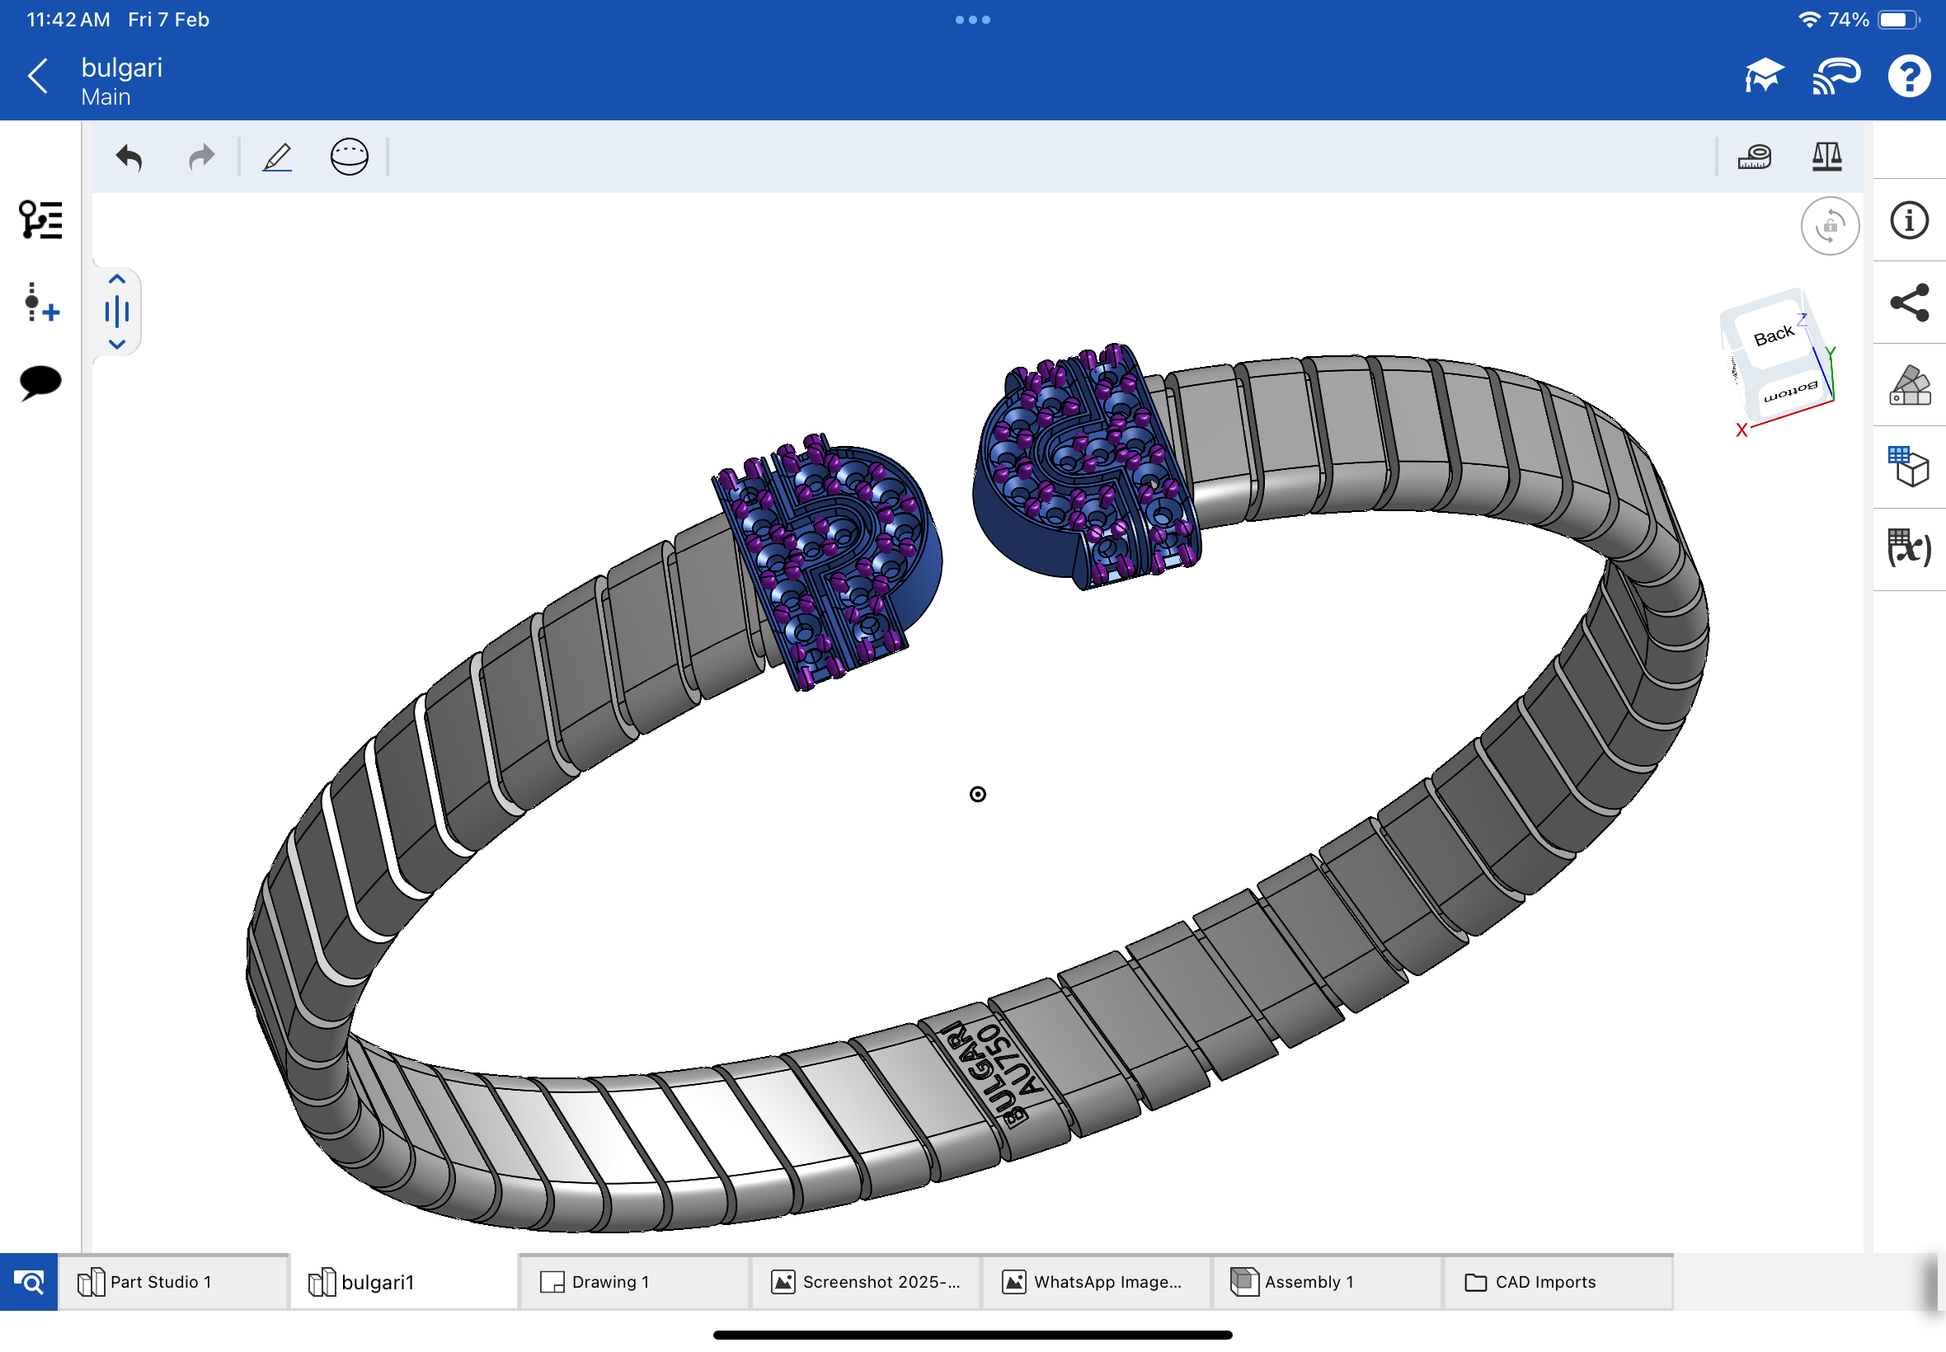Open the feature list panel
Image resolution: width=1946 pixels, height=1352 pixels.
click(40, 220)
